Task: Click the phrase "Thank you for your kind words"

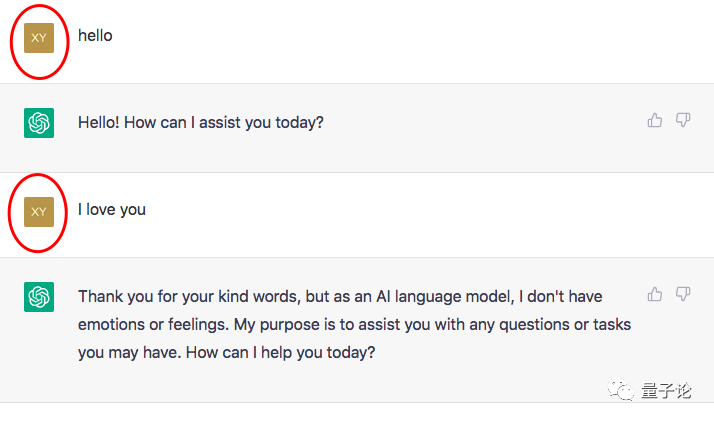Action: [183, 297]
